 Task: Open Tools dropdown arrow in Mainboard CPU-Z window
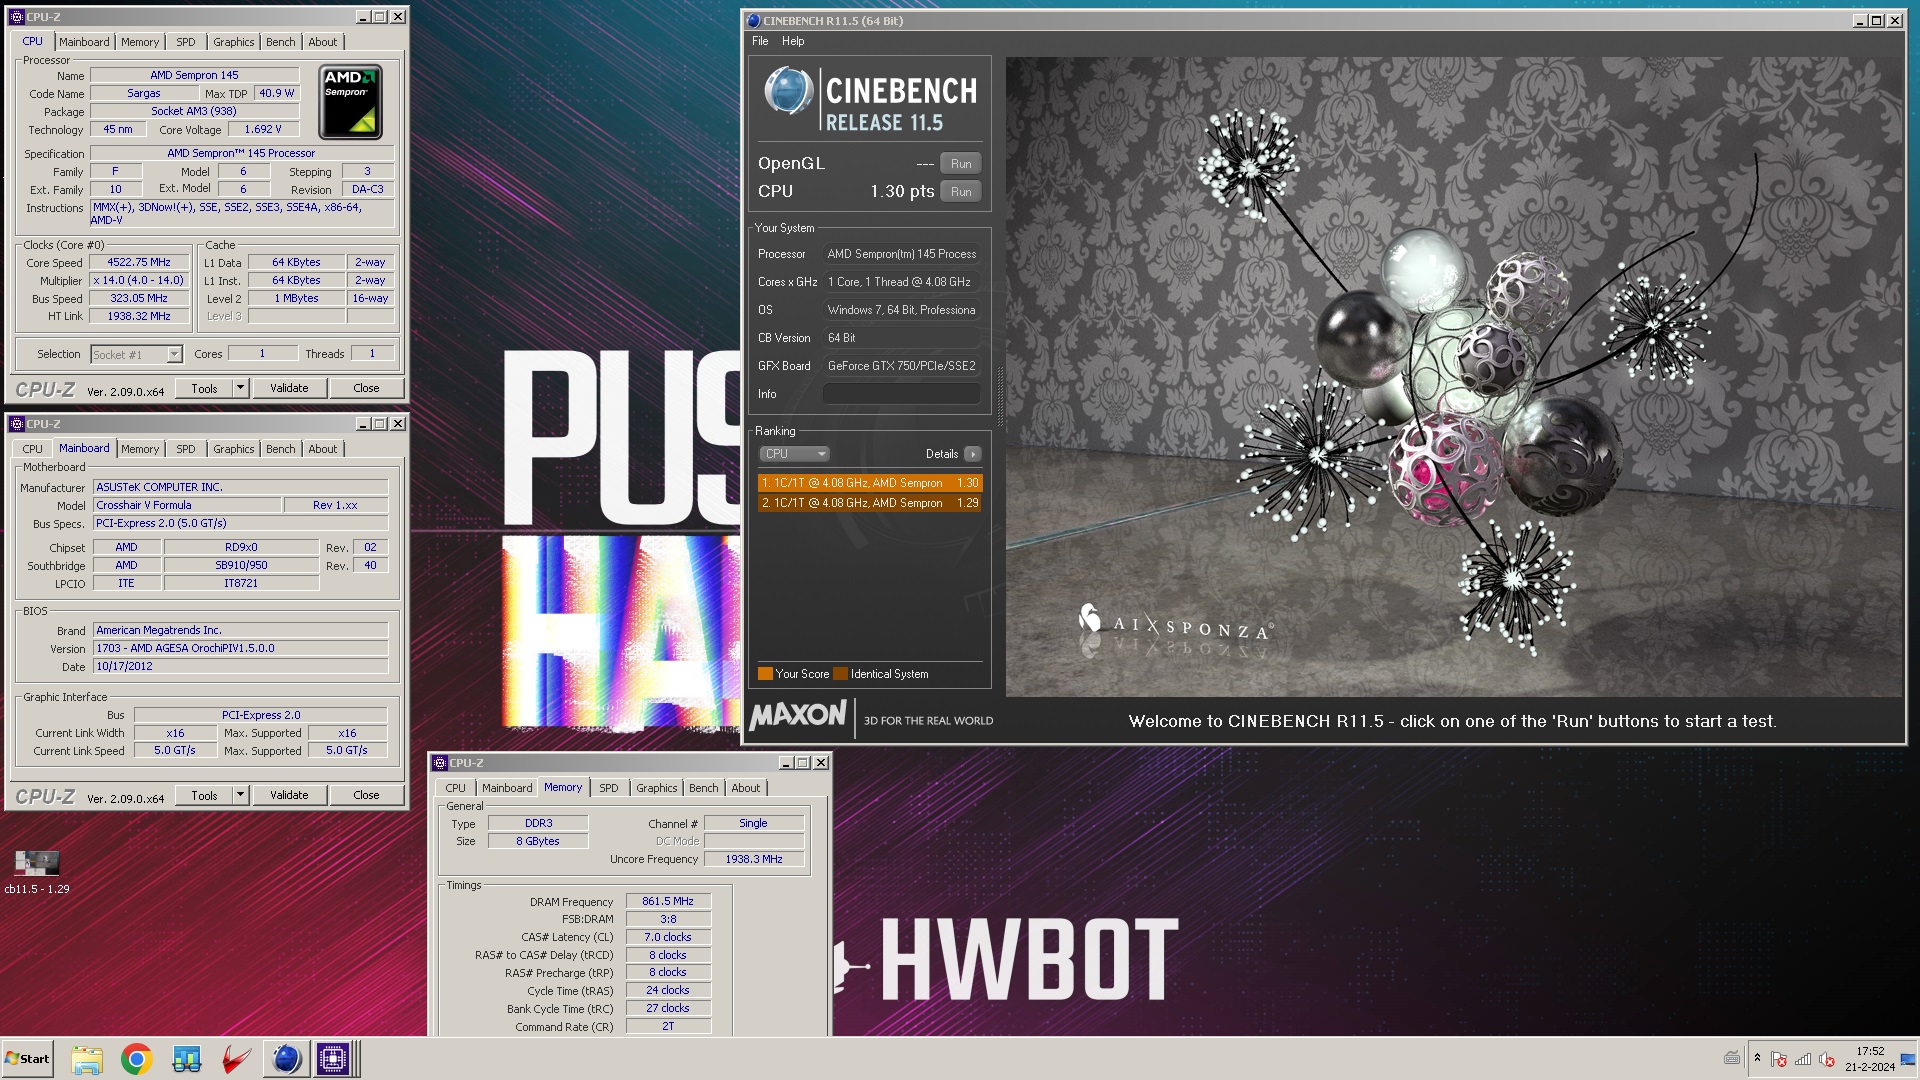coord(240,795)
